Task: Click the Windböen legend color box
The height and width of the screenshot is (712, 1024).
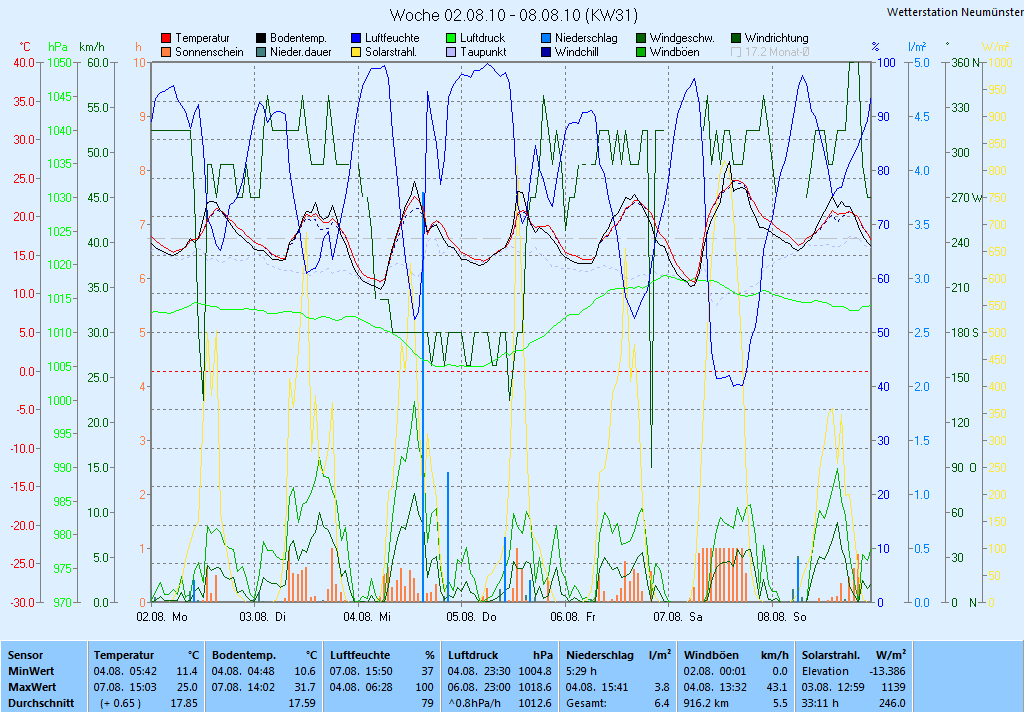Action: [641, 52]
